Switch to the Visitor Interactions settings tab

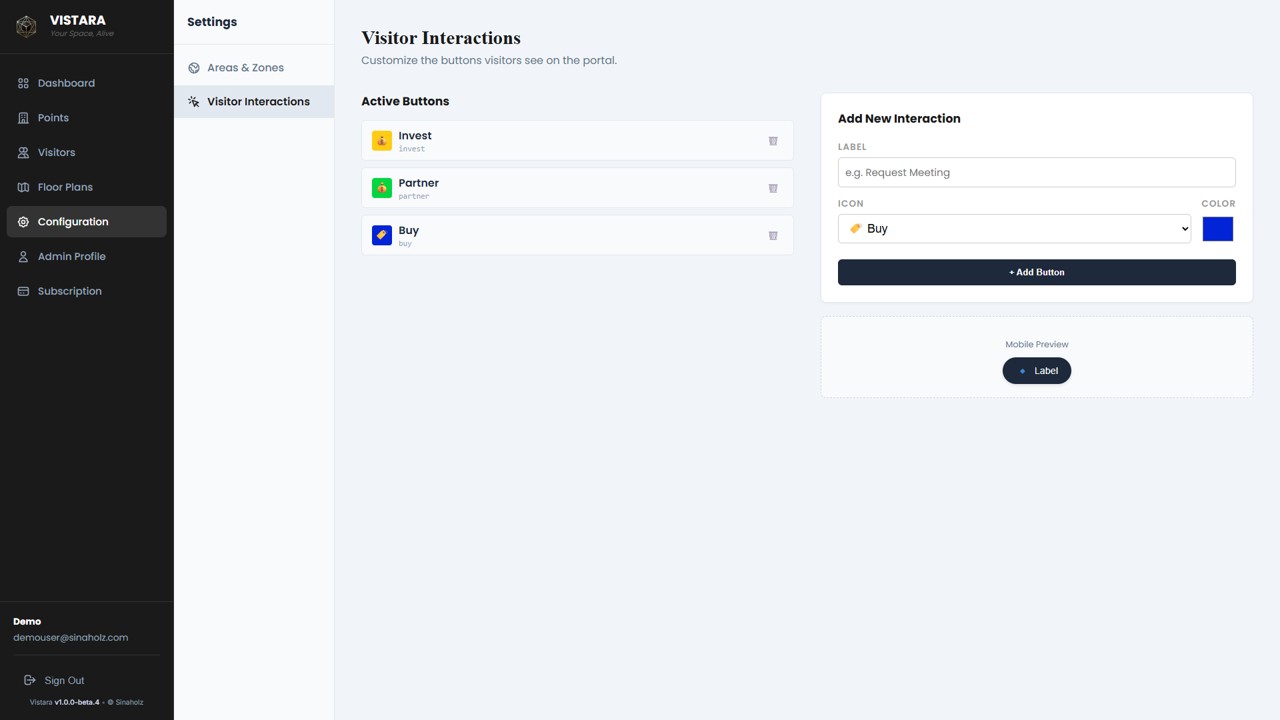(258, 101)
